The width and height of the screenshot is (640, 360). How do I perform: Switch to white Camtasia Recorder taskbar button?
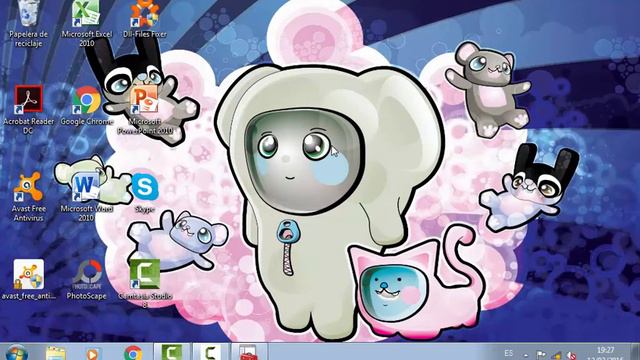[210, 352]
